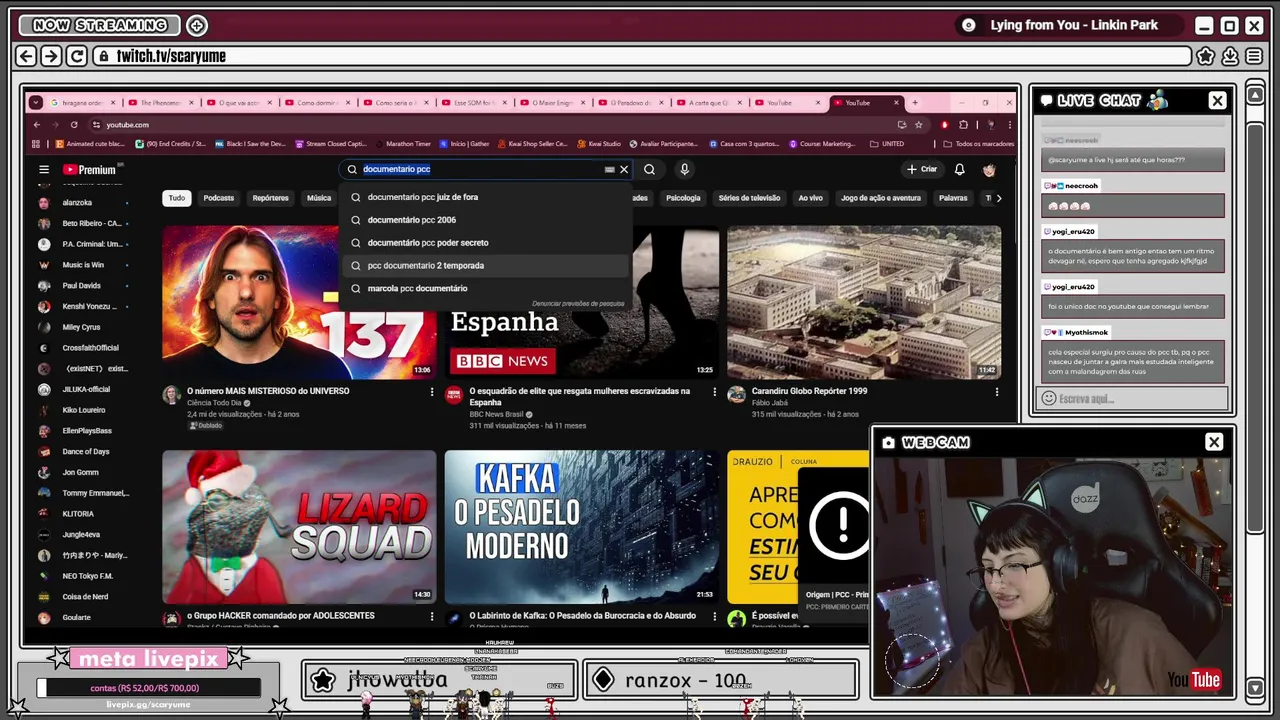The width and height of the screenshot is (1280, 720).
Task: Click the download icon in overlay bar
Action: [1230, 56]
